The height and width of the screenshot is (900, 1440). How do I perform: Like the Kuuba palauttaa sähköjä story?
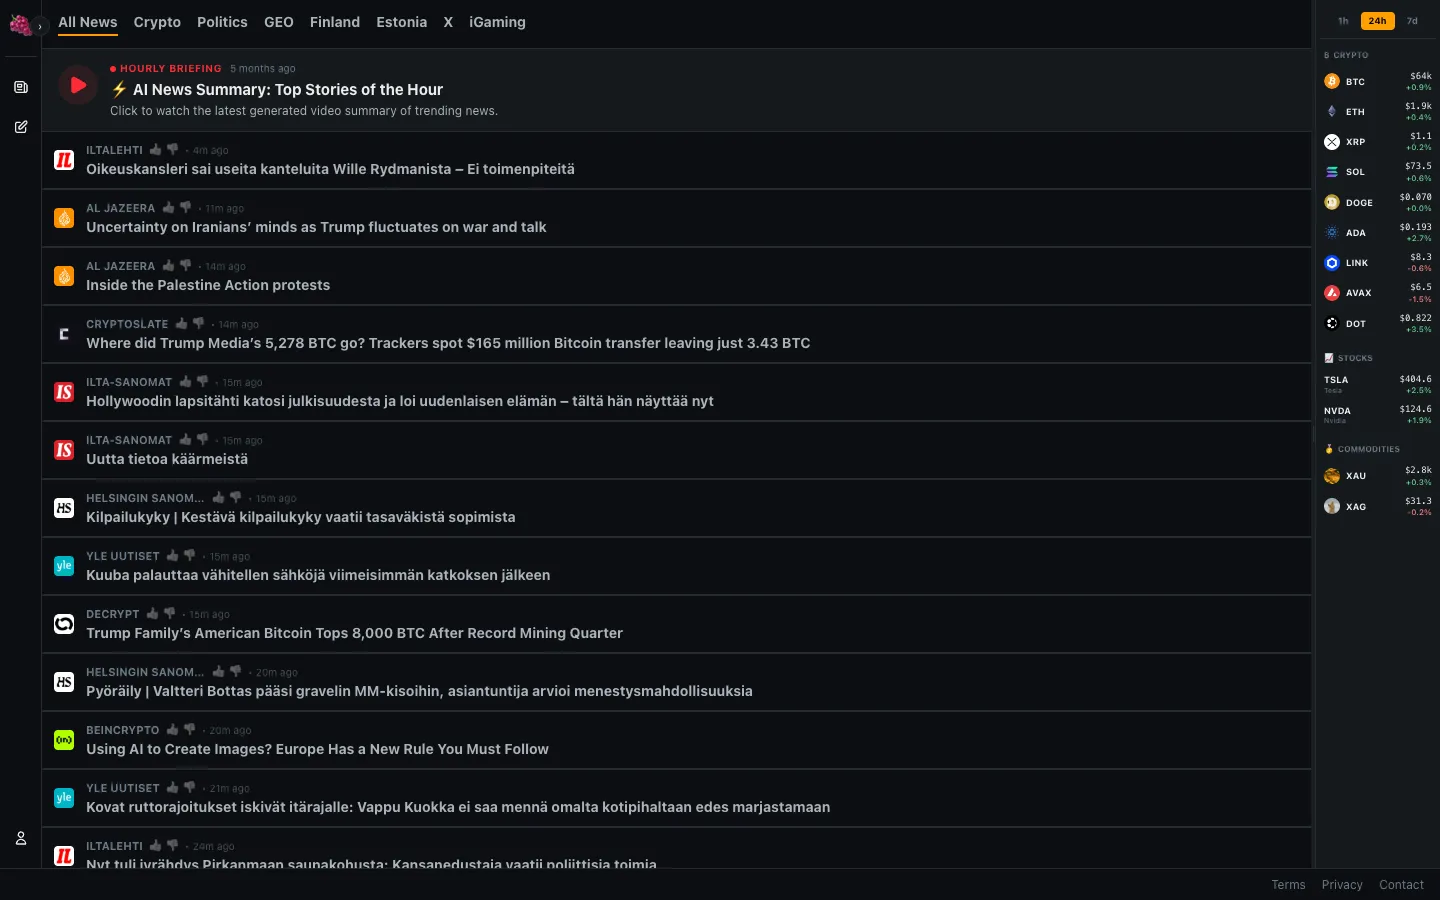(x=172, y=555)
